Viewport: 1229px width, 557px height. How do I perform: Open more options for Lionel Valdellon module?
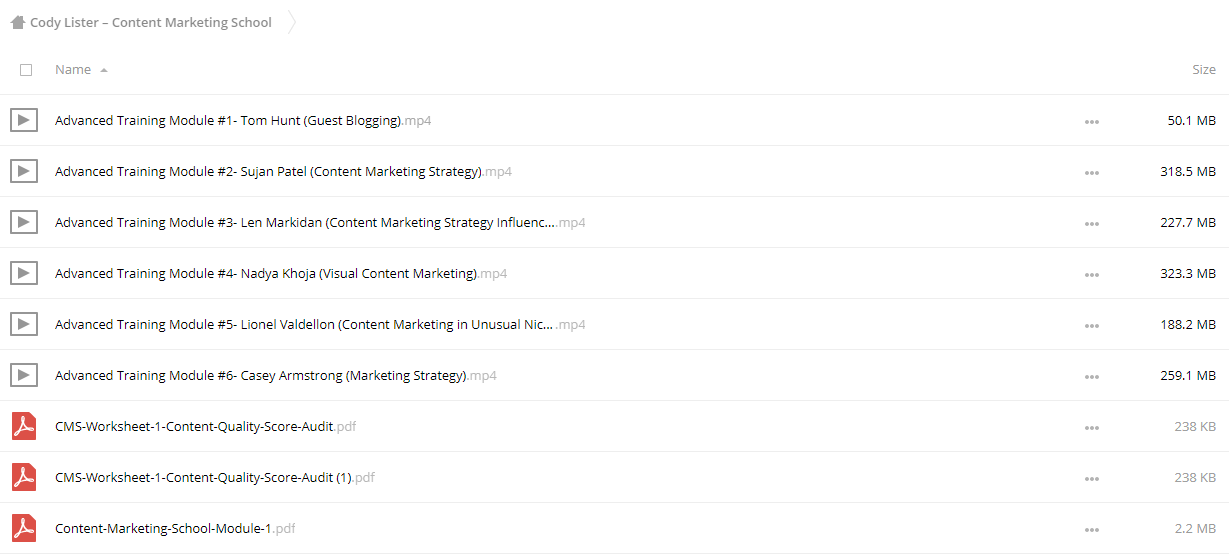point(1091,326)
